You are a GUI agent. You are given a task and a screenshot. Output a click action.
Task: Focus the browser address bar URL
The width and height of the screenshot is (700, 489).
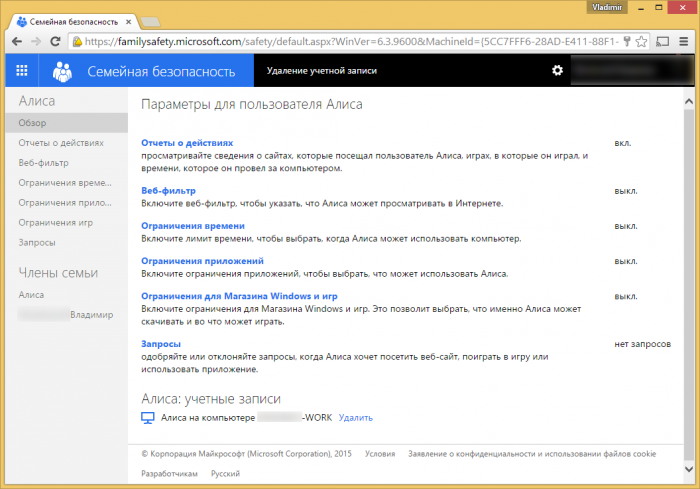pyautogui.click(x=352, y=42)
